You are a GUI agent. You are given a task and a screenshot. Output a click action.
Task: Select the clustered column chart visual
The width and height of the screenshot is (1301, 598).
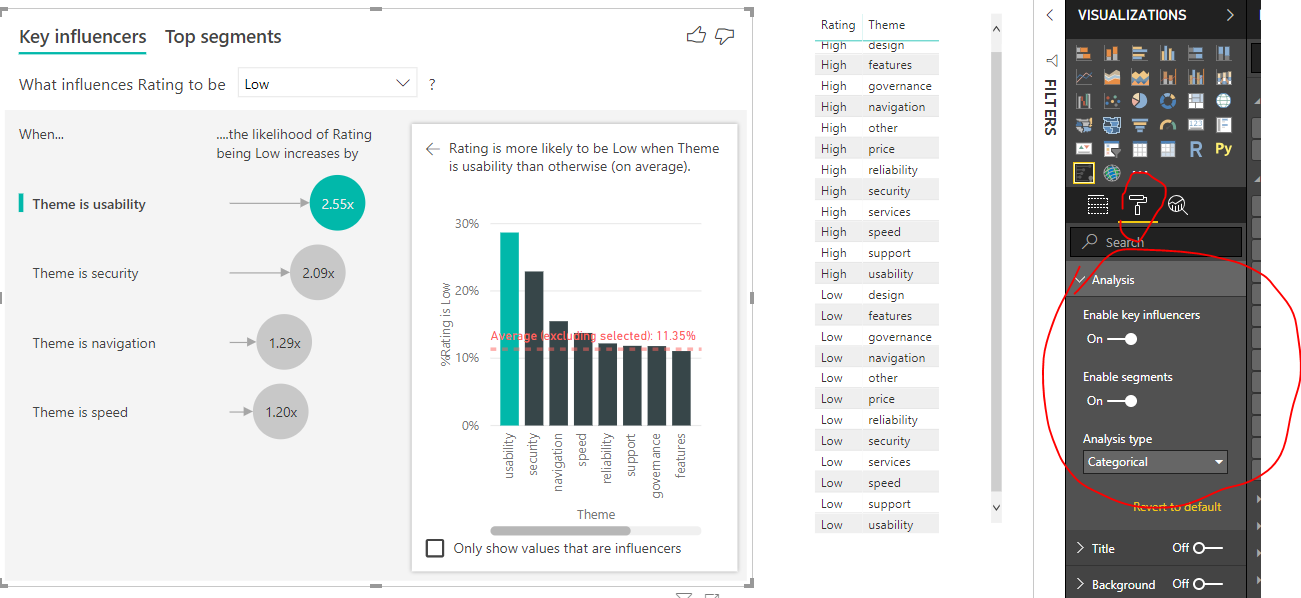coord(1168,53)
